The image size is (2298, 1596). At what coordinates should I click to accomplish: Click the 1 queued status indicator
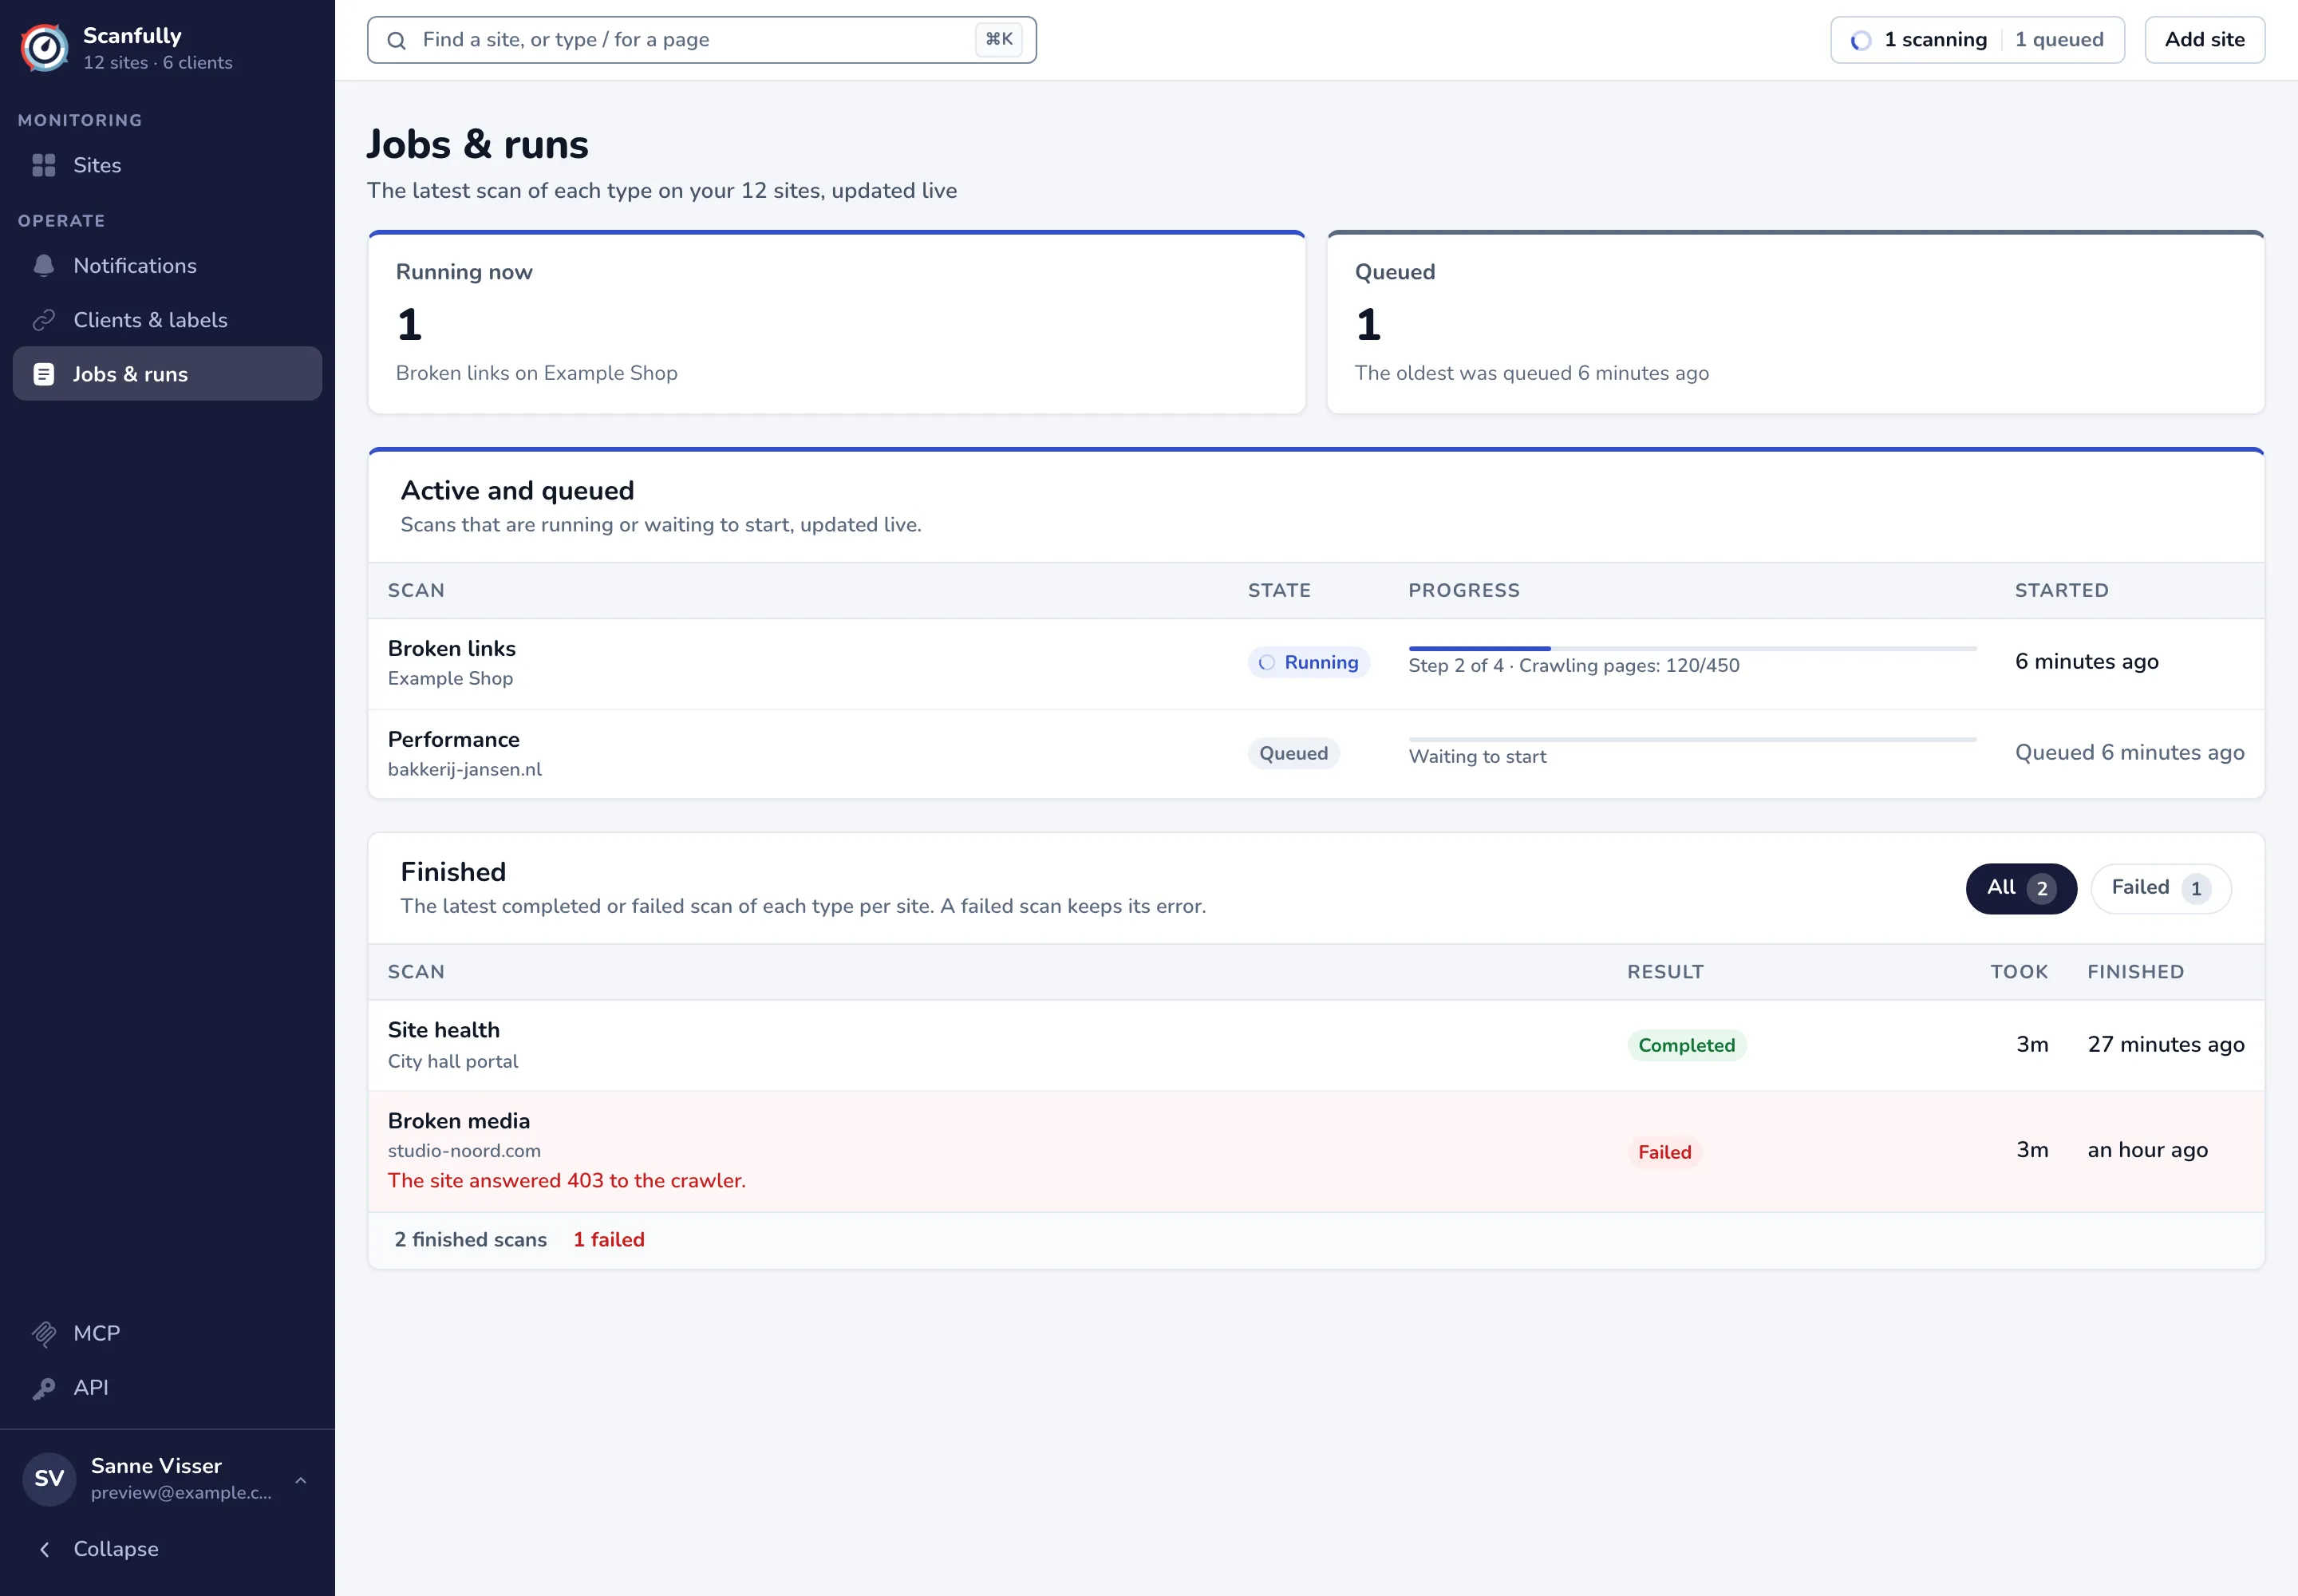pos(2059,40)
